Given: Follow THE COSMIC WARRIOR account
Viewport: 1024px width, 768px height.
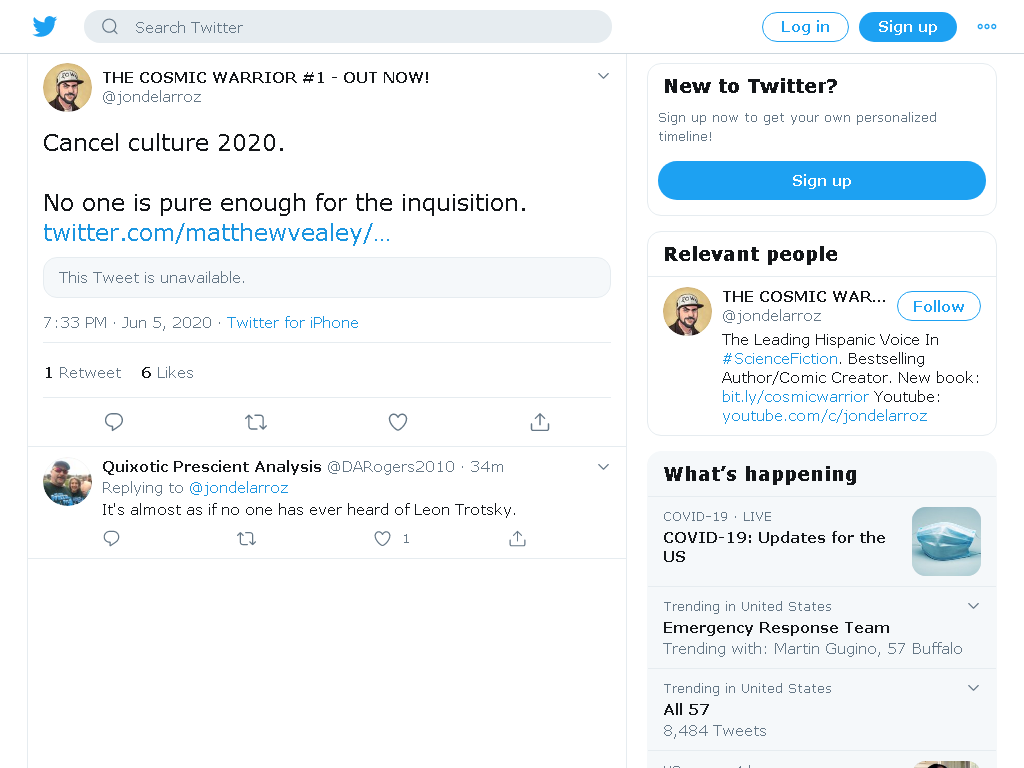Looking at the screenshot, I should 938,306.
